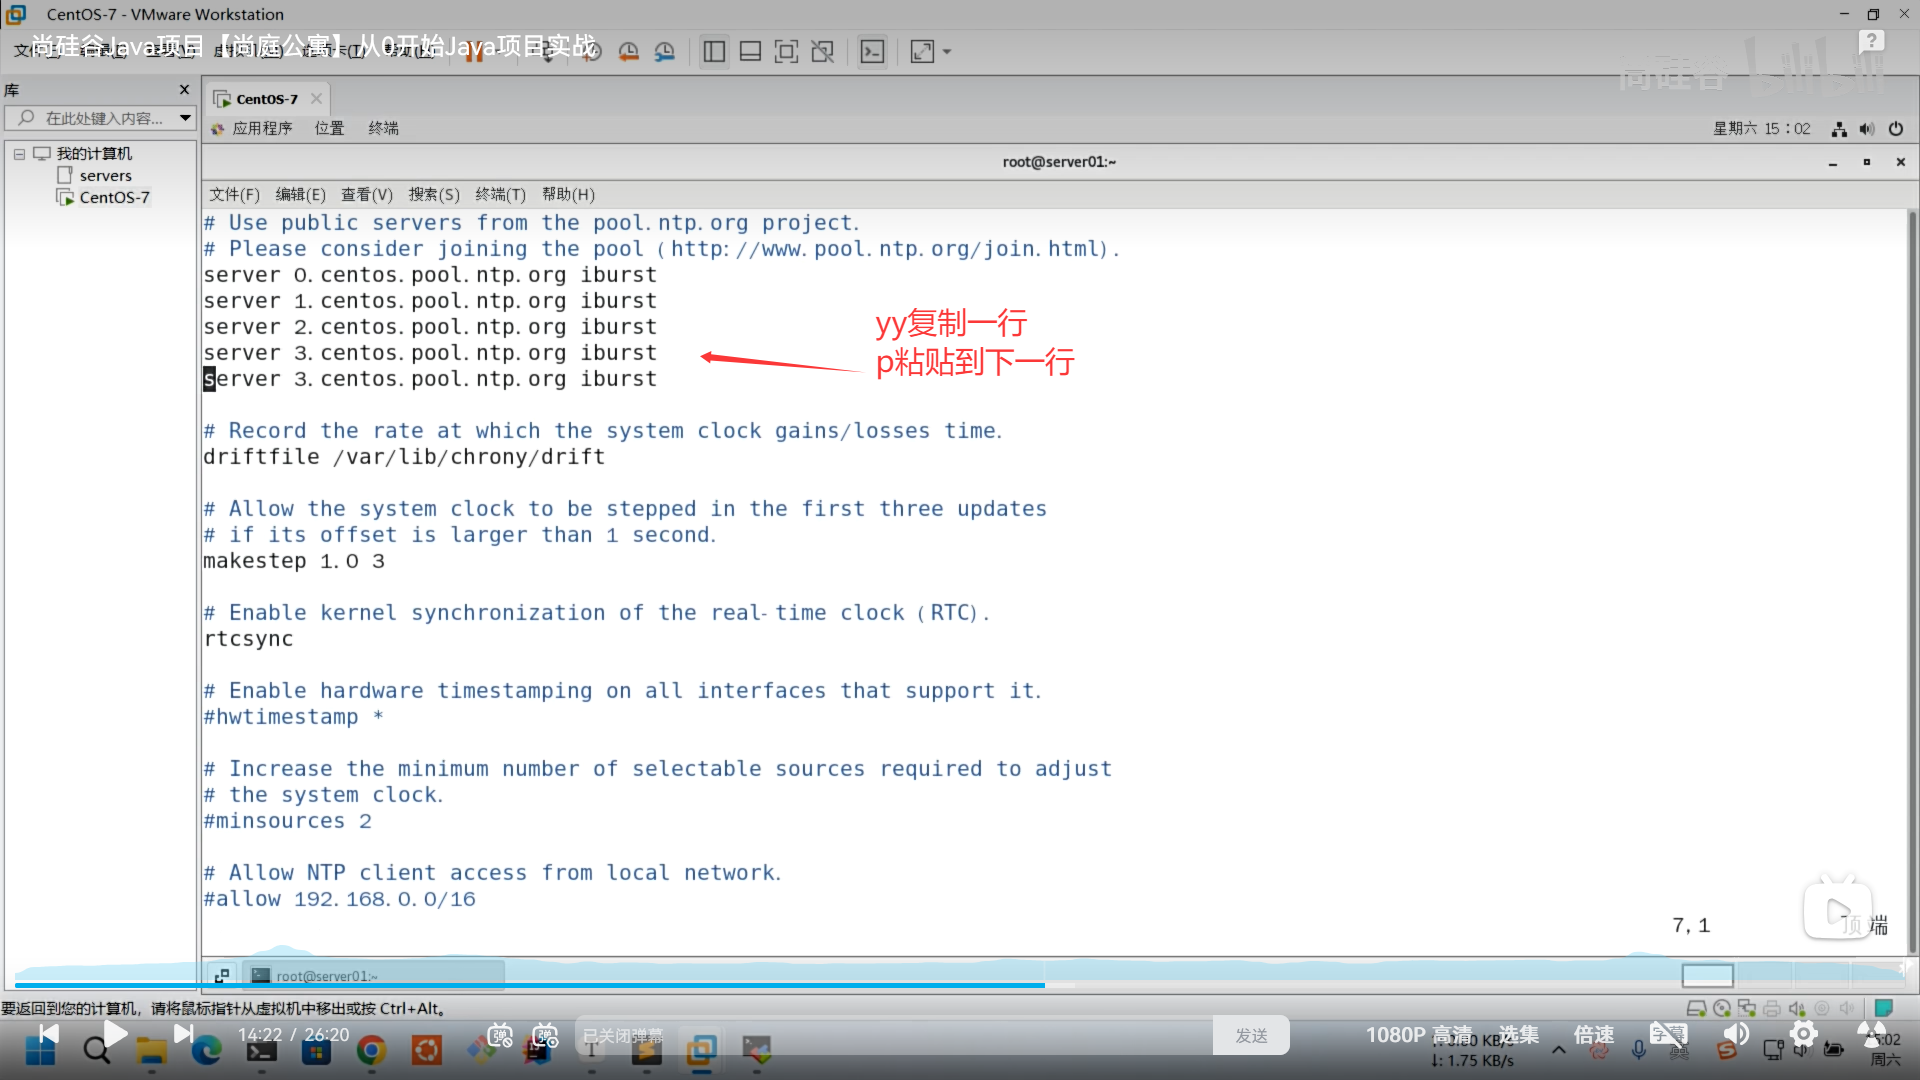Skip to the next video episode
Viewport: 1920px width, 1080px height.
pyautogui.click(x=183, y=1034)
